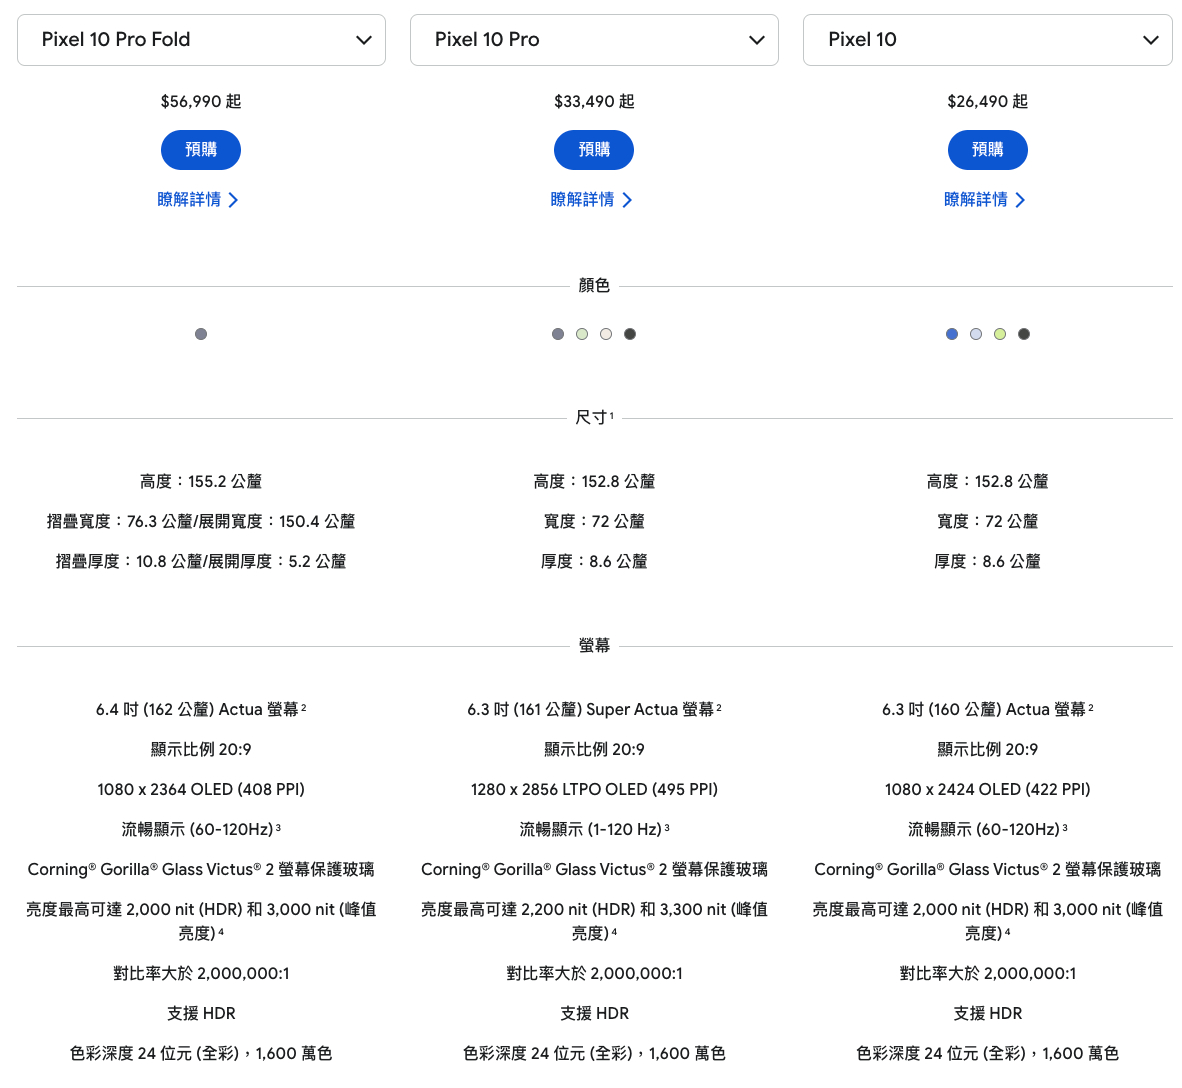Click 預購 button under $33,490 price
Image resolution: width=1182 pixels, height=1088 pixels.
point(594,150)
